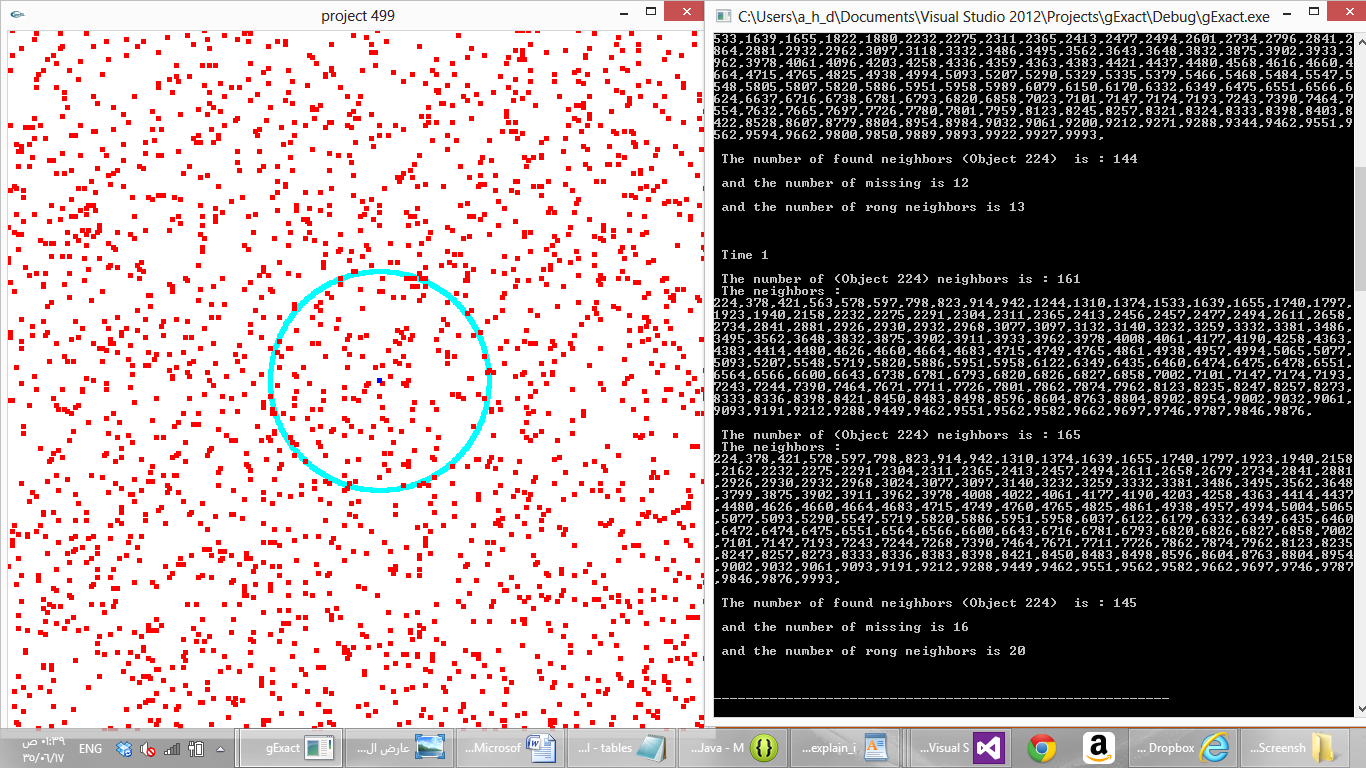Show hidden tray icons arrow
This screenshot has width=1366, height=768.
(x=220, y=749)
